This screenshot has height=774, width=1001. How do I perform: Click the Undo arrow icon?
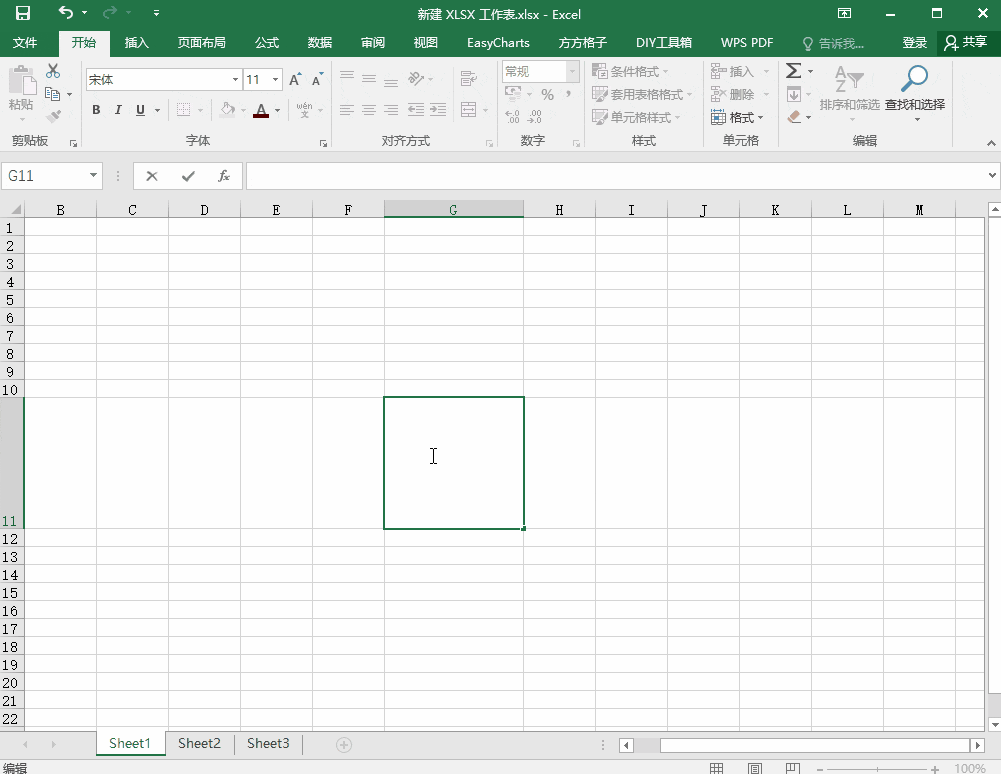[65, 12]
